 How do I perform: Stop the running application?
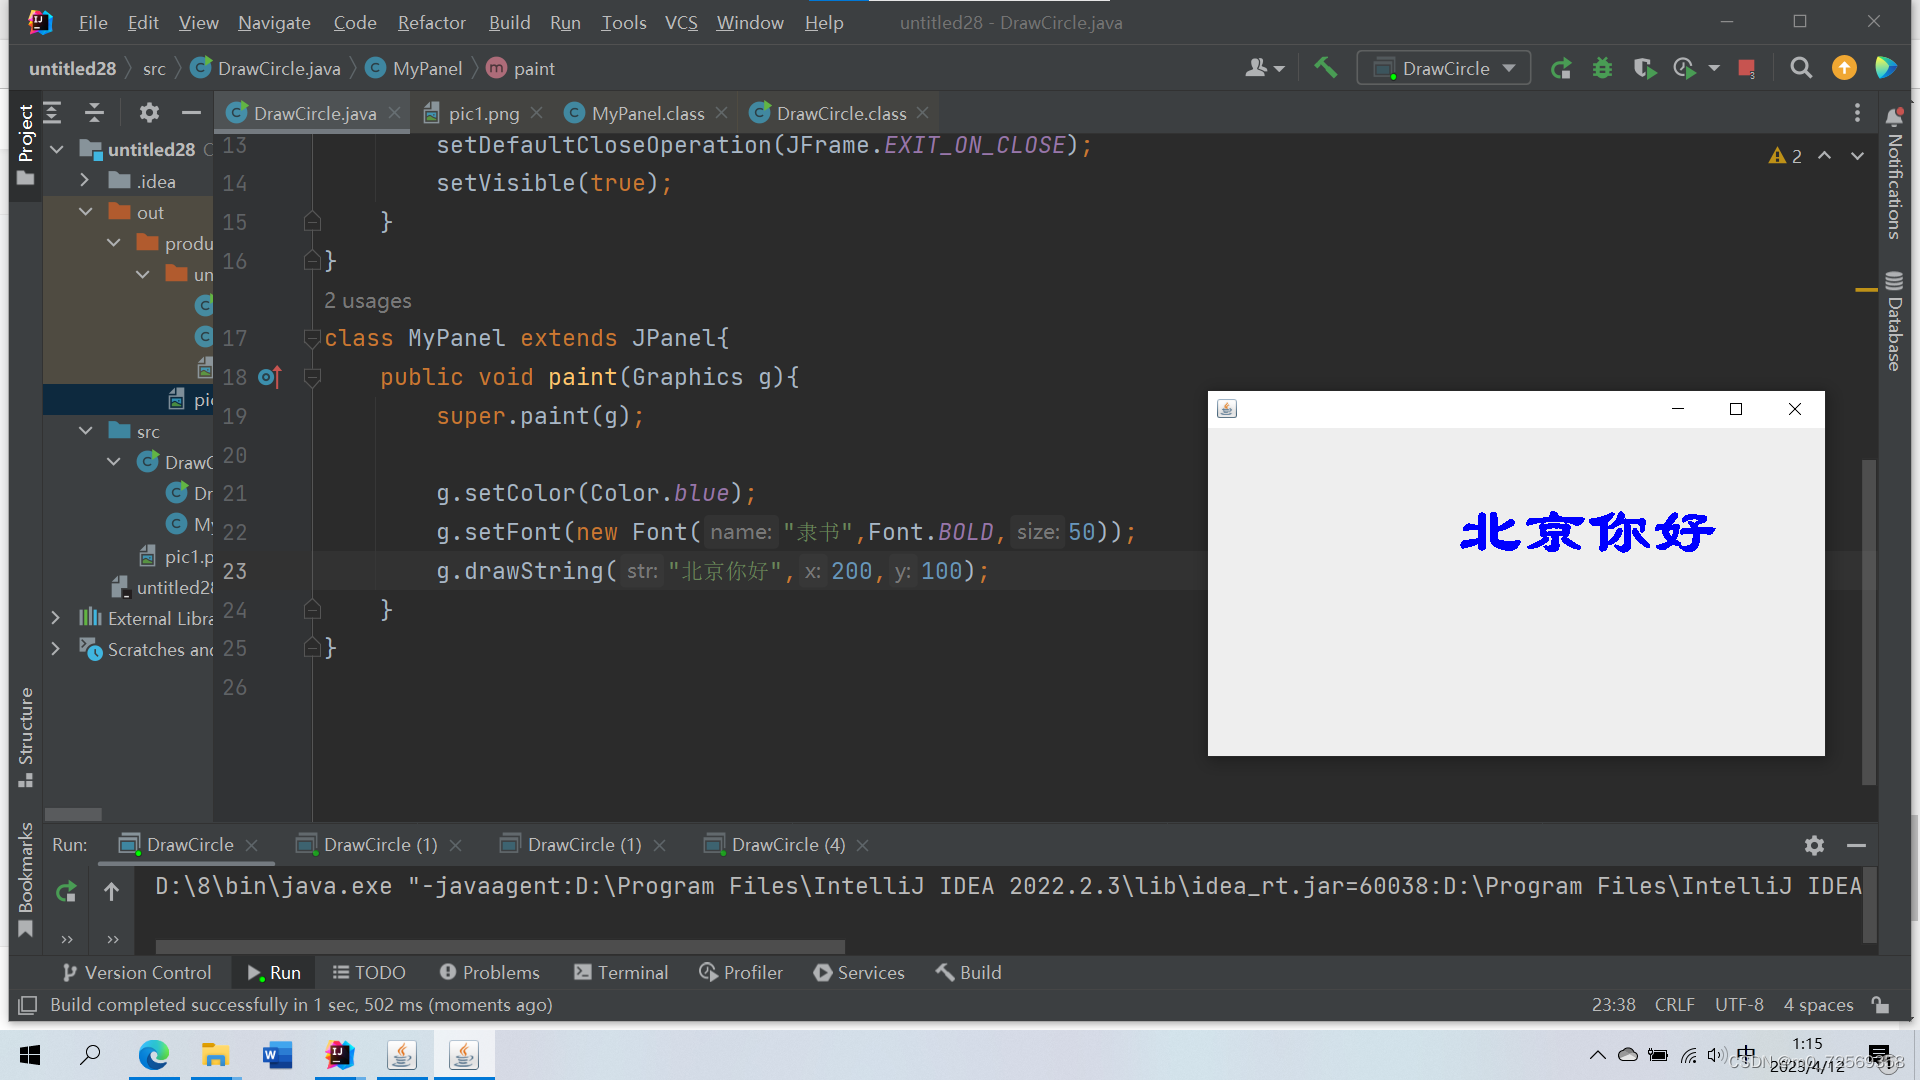[x=1746, y=68]
